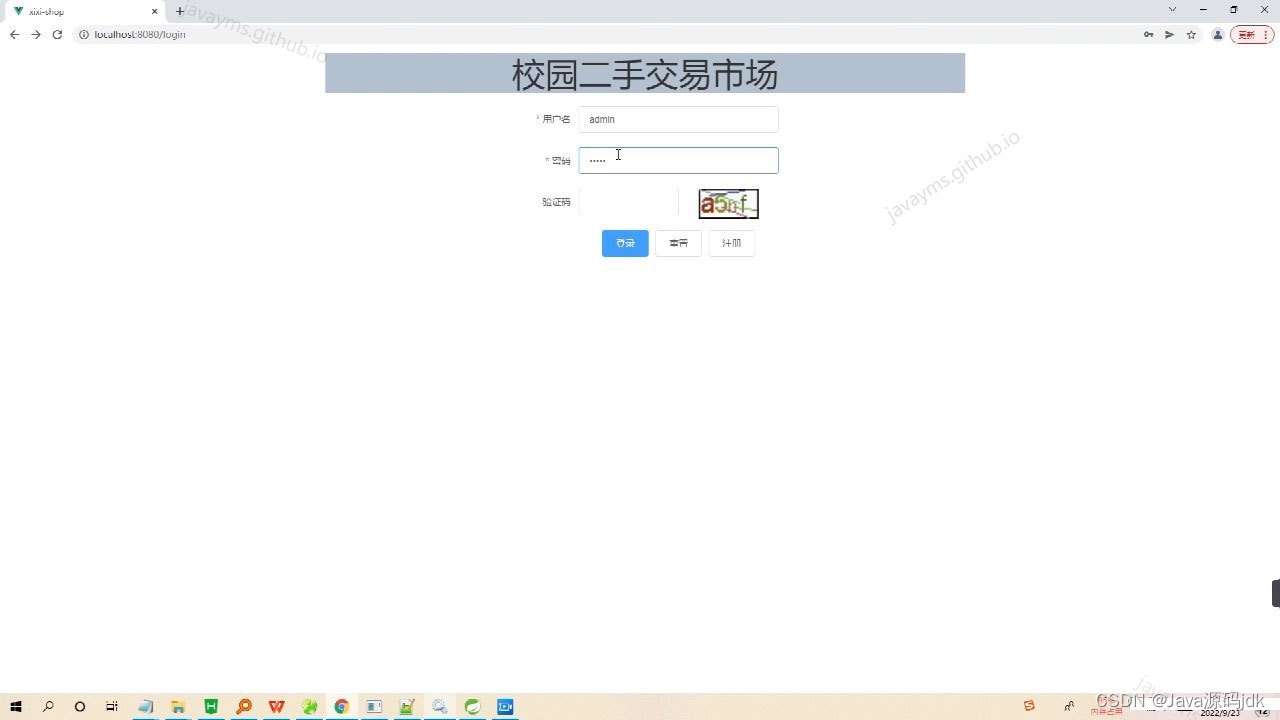Open the Chrome profile avatar
The height and width of the screenshot is (720, 1280).
pyautogui.click(x=1217, y=34)
